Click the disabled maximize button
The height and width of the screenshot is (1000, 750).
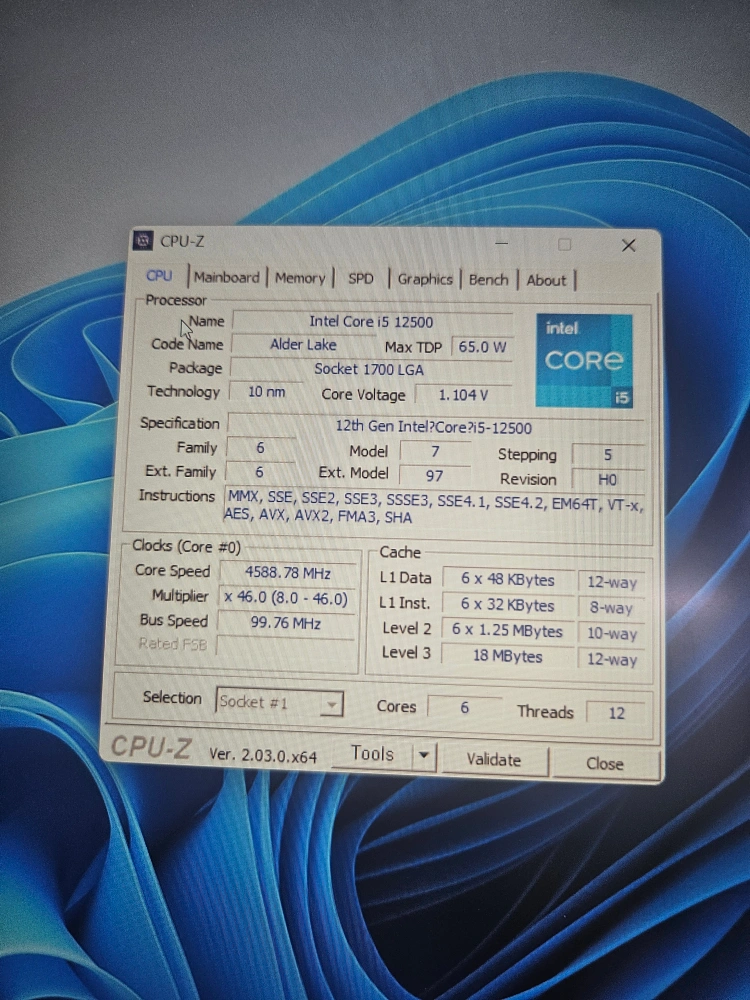coord(564,244)
